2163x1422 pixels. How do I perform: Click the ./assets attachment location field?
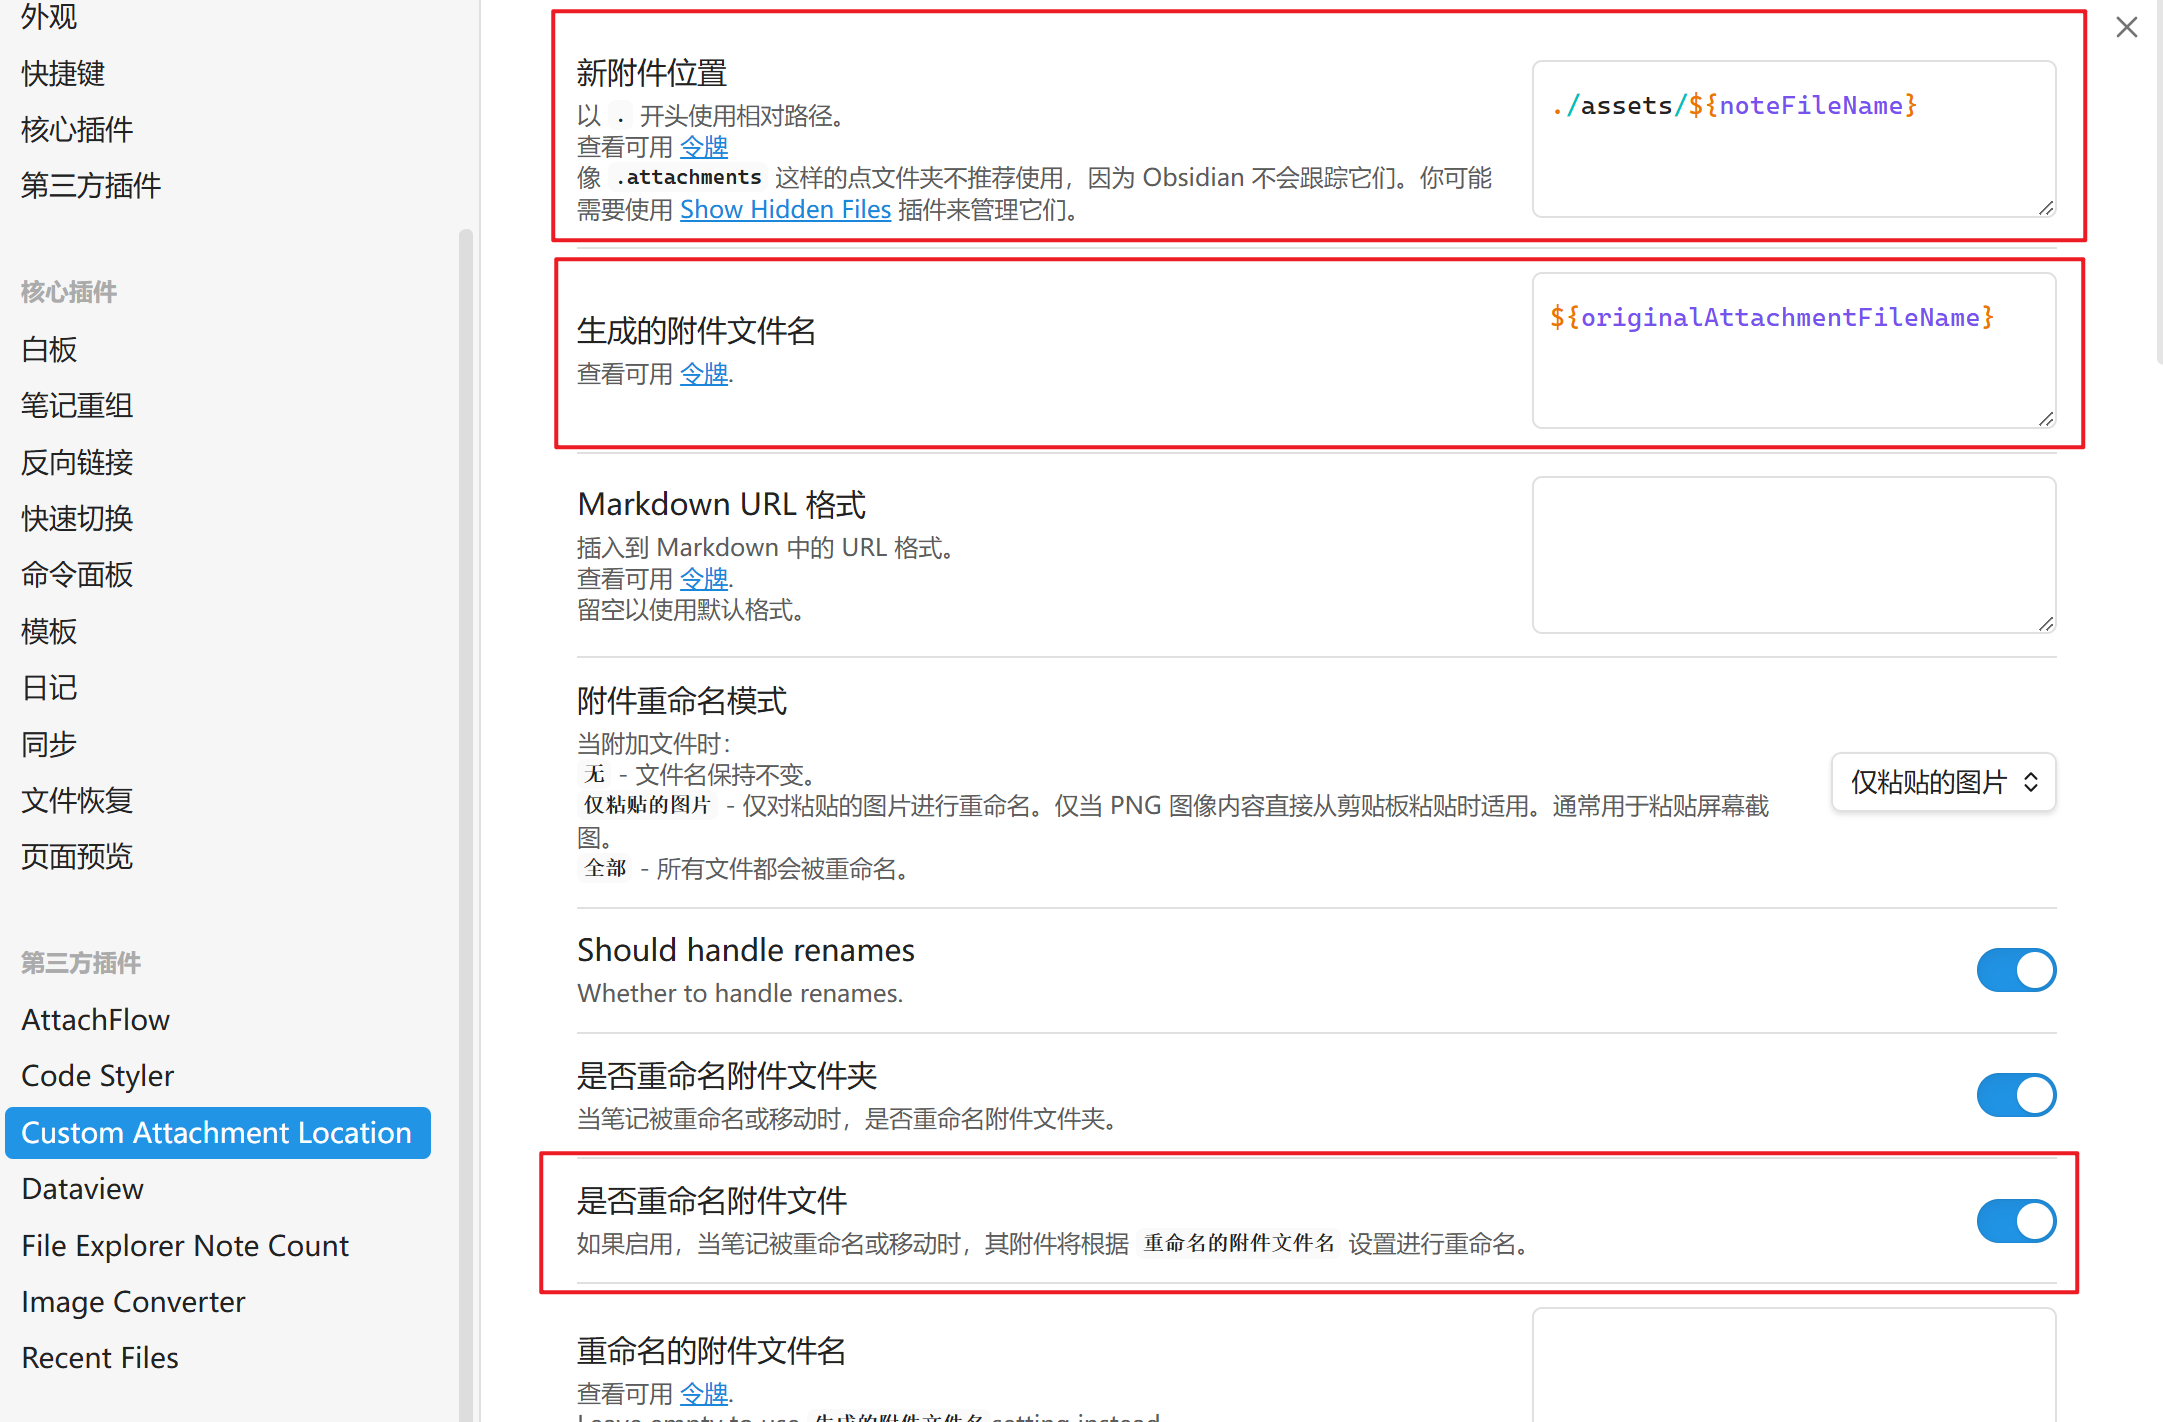coord(1793,138)
